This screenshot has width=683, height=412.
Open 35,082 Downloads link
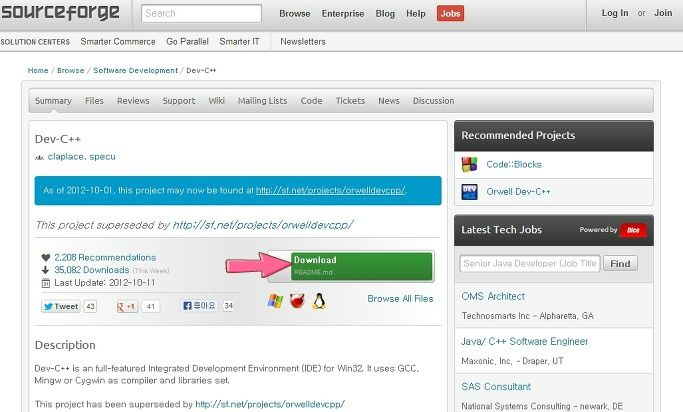click(x=91, y=270)
